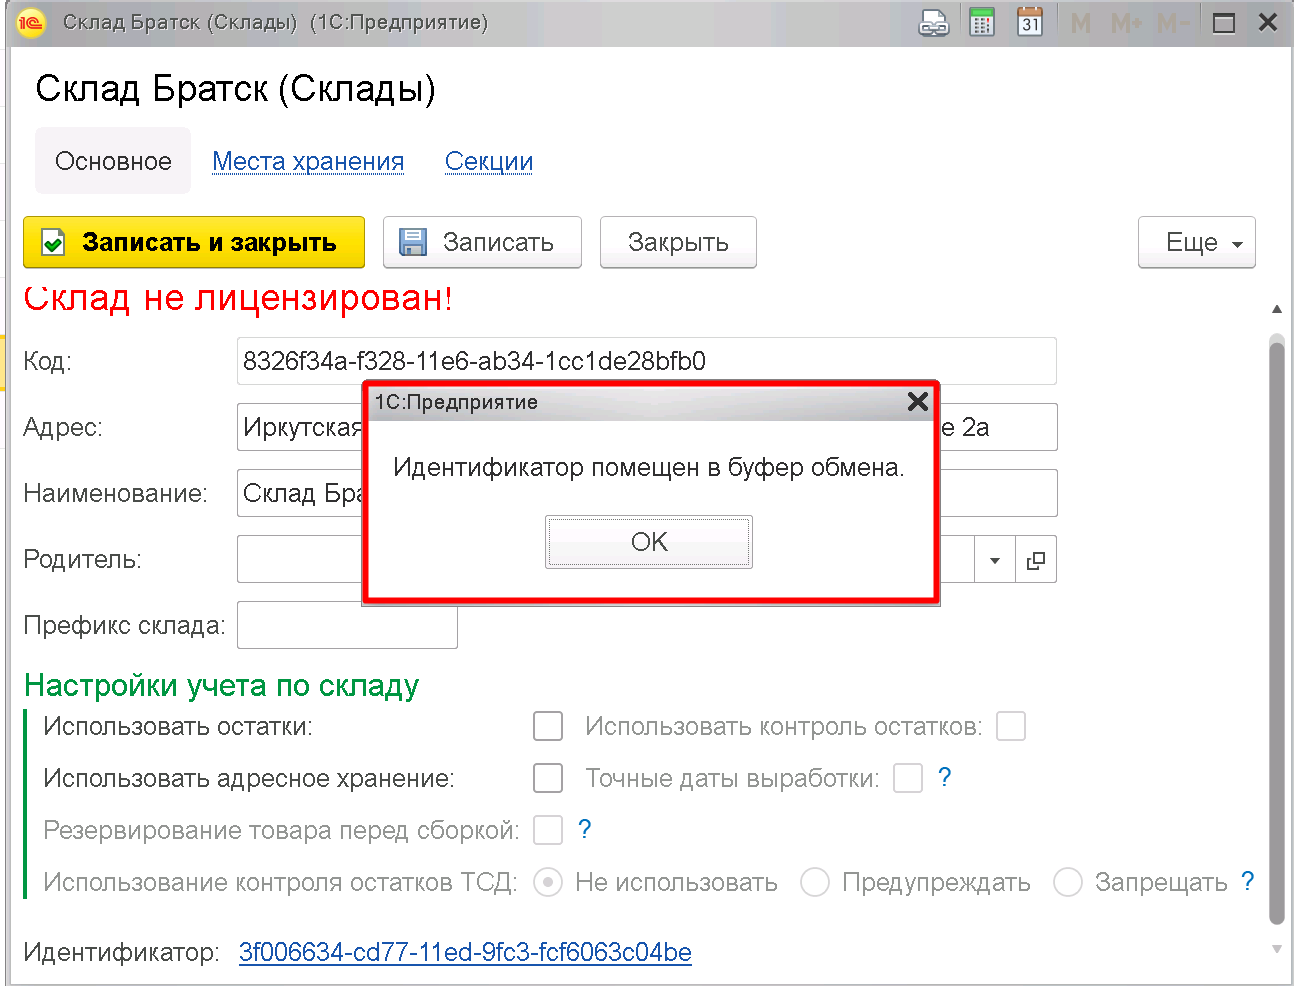Click the Код input field
This screenshot has height=986, width=1294.
(x=646, y=361)
